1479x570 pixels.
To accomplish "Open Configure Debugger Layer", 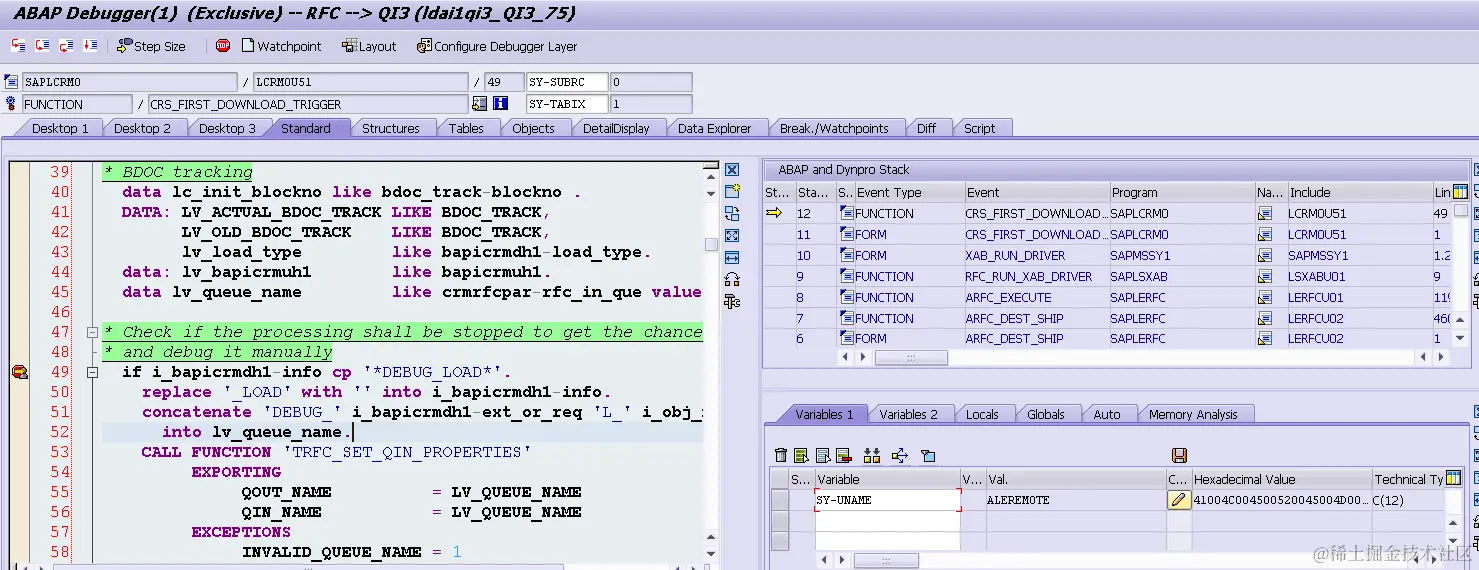I will pyautogui.click(x=497, y=46).
